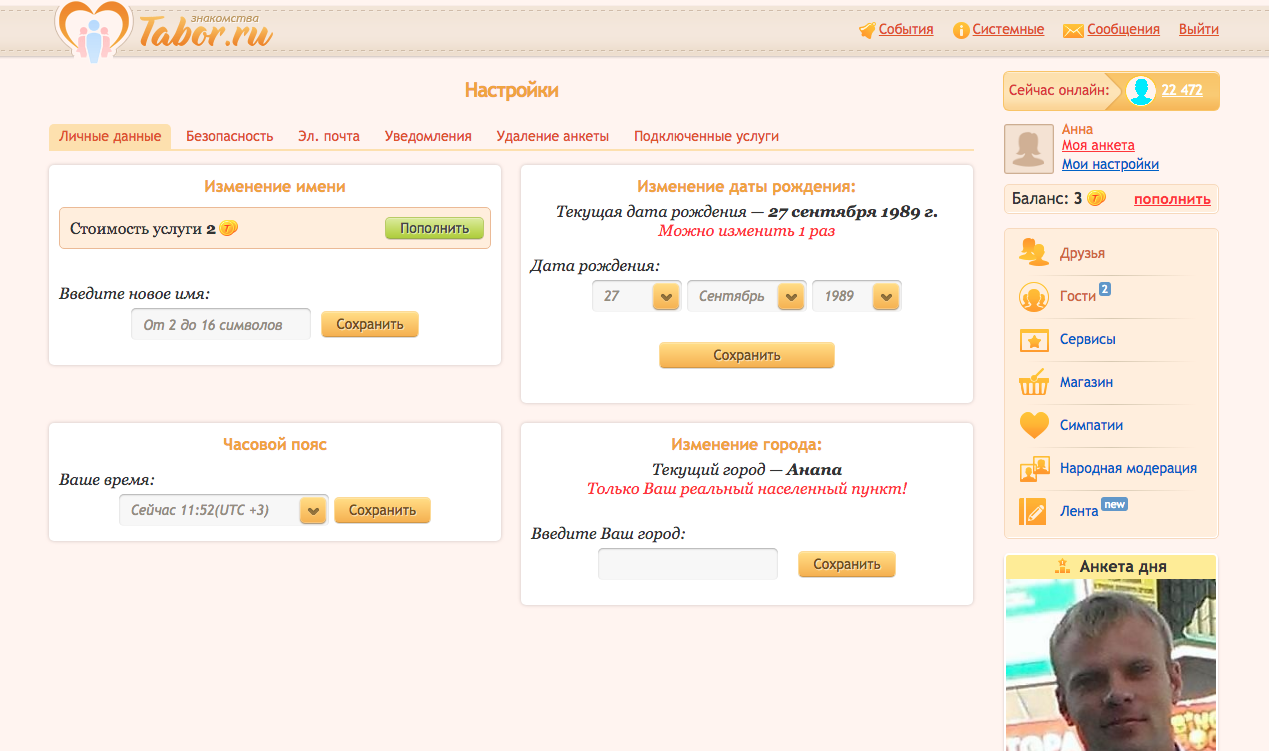Open the Системные link
The width and height of the screenshot is (1269, 751).
pos(1008,29)
